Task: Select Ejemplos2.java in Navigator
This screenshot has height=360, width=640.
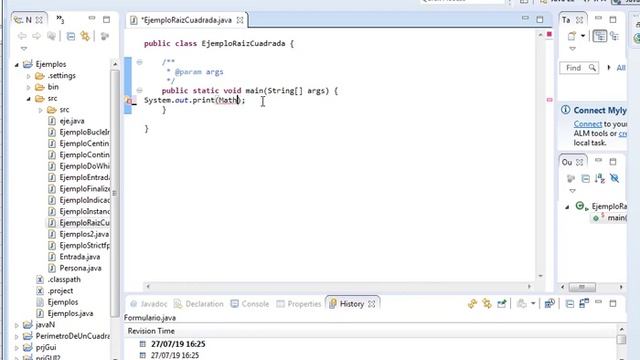Action: (x=78, y=234)
